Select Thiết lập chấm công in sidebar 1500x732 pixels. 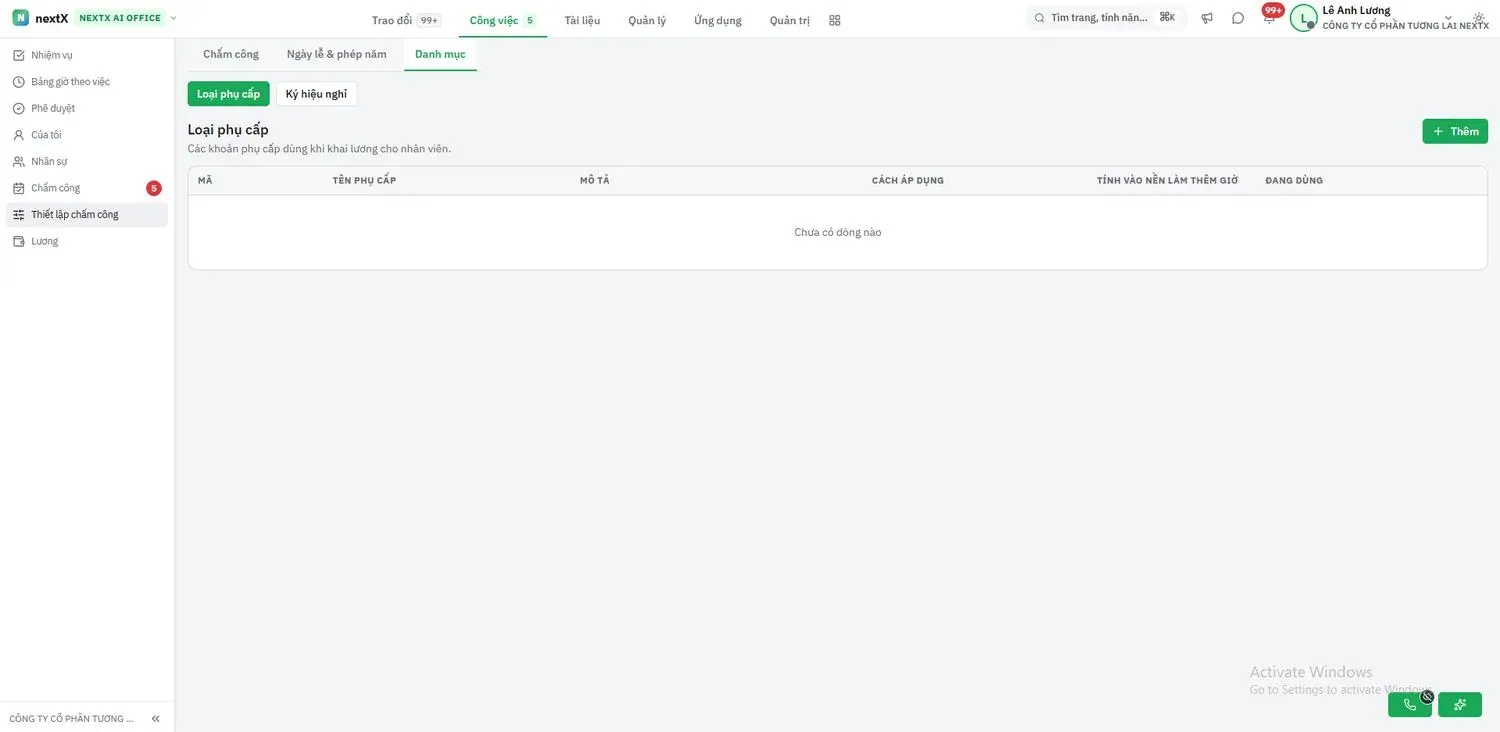pos(87,214)
